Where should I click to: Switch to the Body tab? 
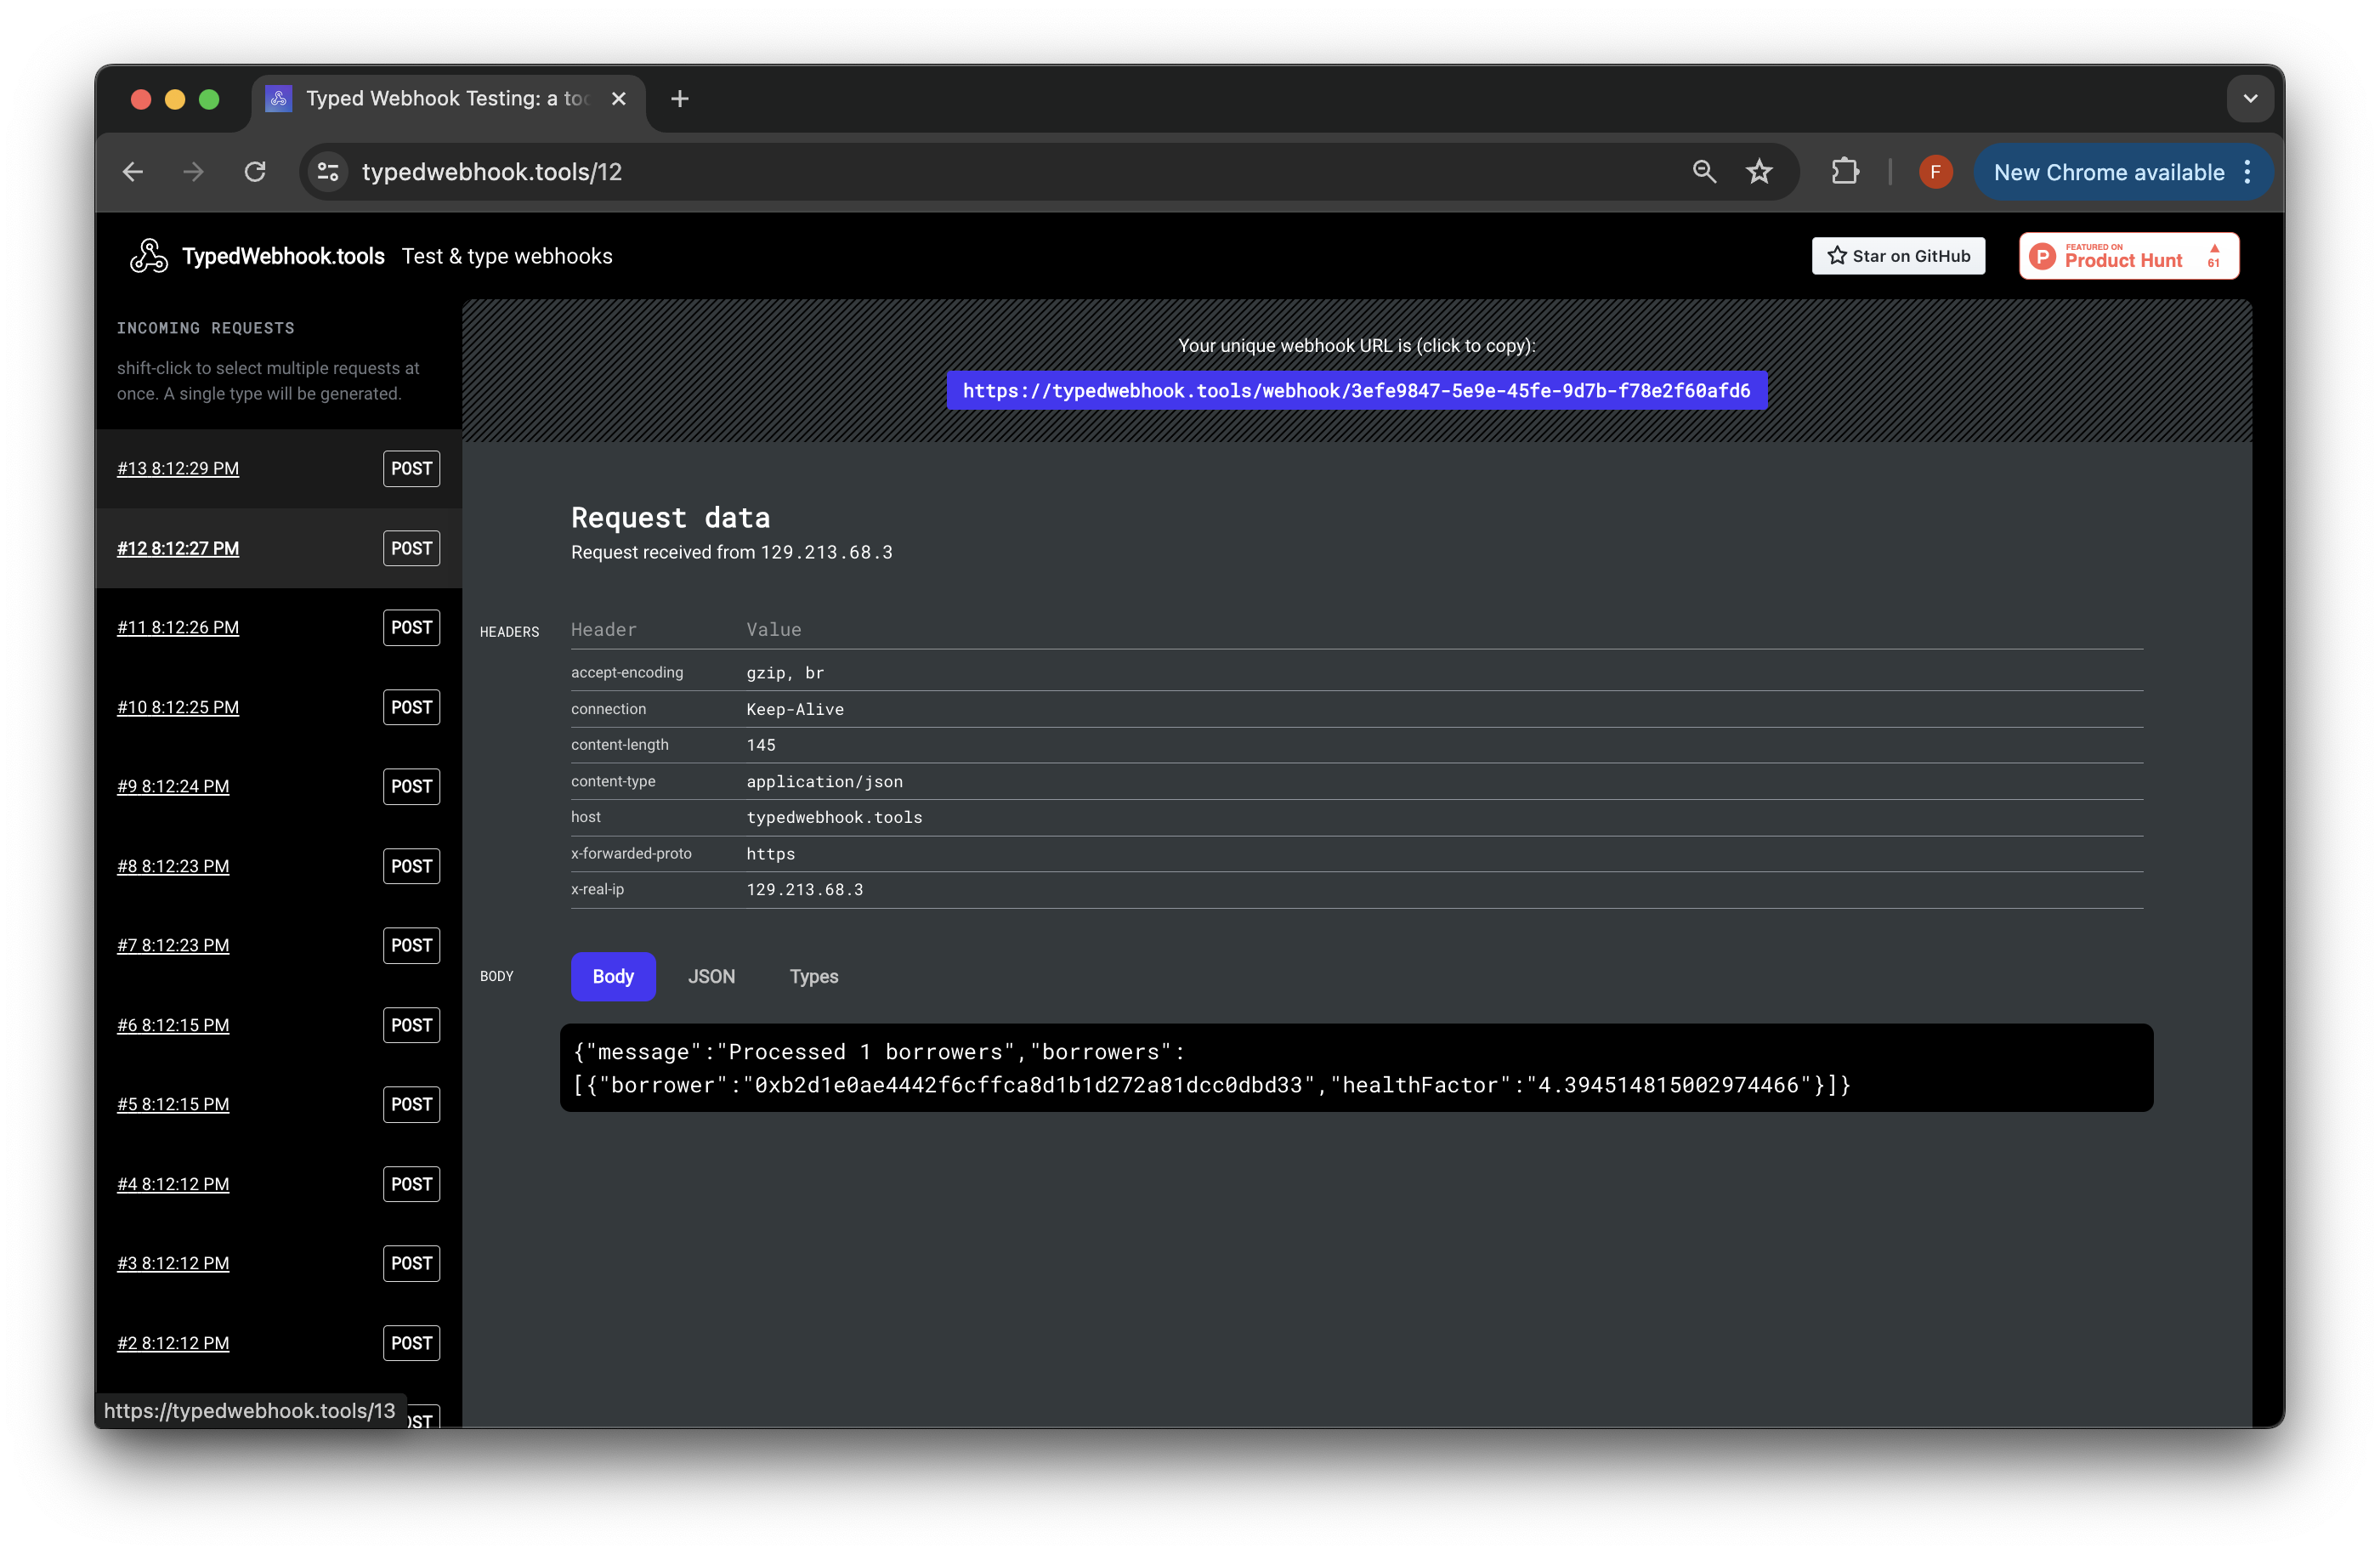point(613,976)
